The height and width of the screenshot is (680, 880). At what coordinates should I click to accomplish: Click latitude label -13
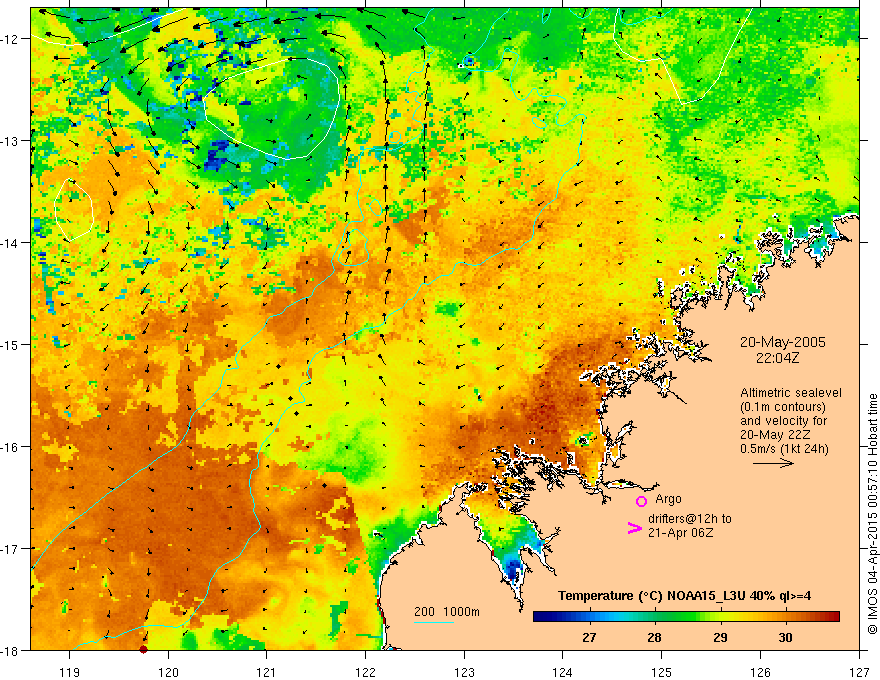(x=9, y=141)
